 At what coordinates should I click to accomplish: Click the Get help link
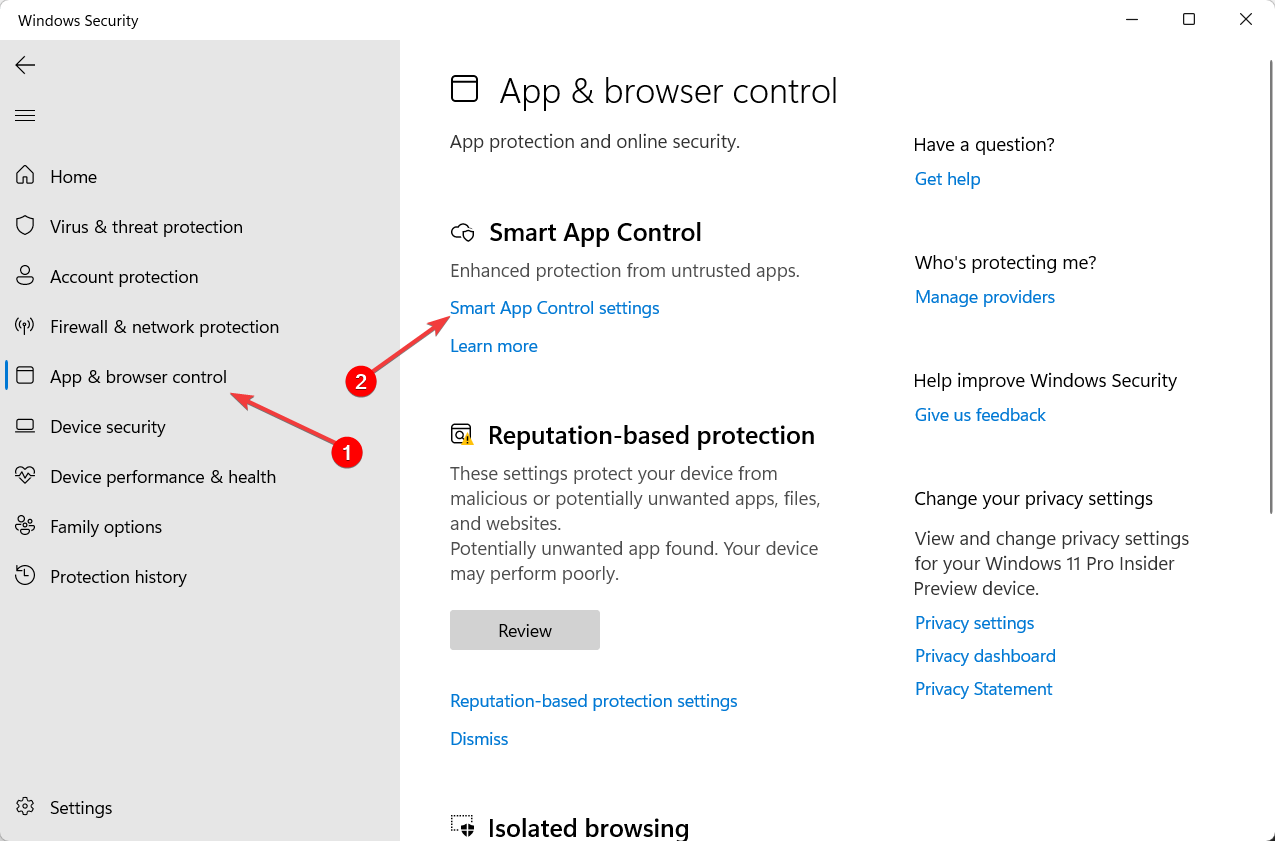(x=946, y=178)
